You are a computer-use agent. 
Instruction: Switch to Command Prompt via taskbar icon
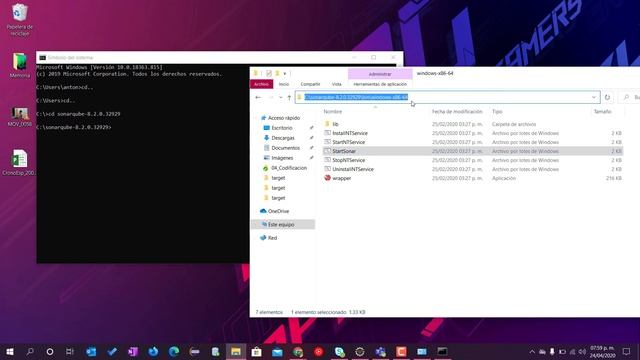(442, 351)
